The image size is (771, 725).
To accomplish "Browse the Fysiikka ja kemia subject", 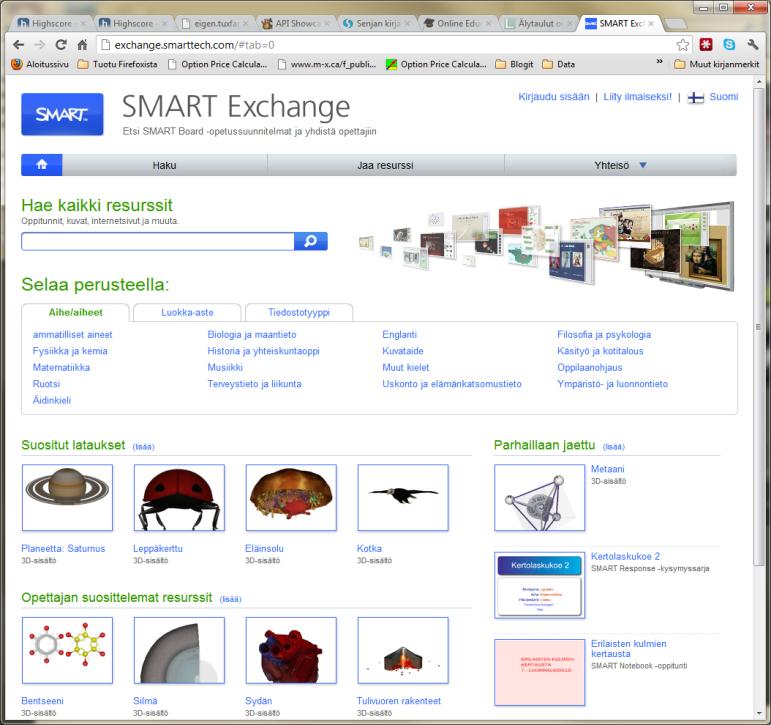I will tap(70, 351).
